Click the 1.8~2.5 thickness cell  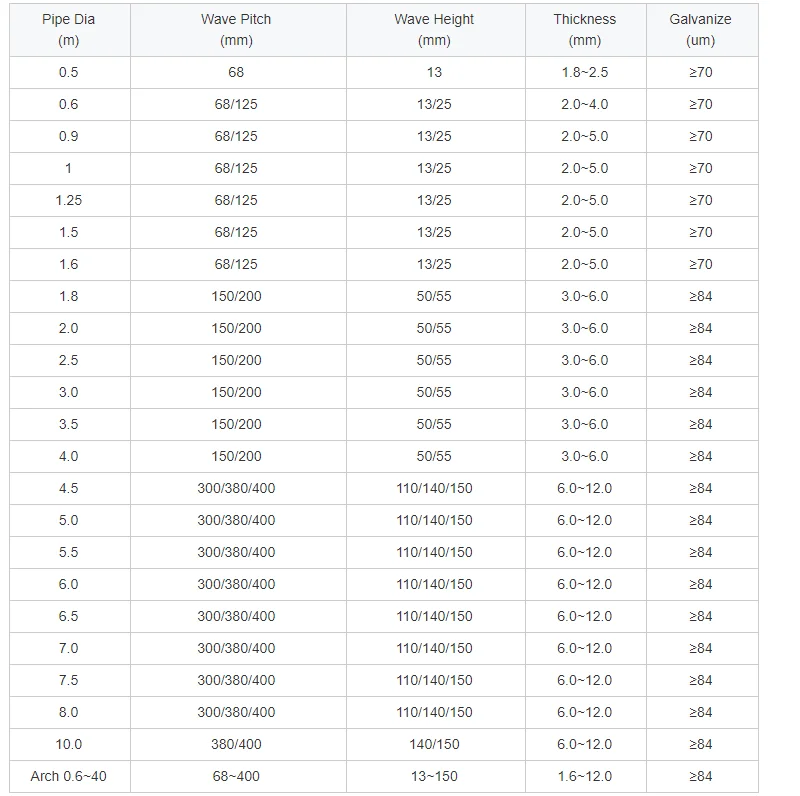click(x=584, y=72)
